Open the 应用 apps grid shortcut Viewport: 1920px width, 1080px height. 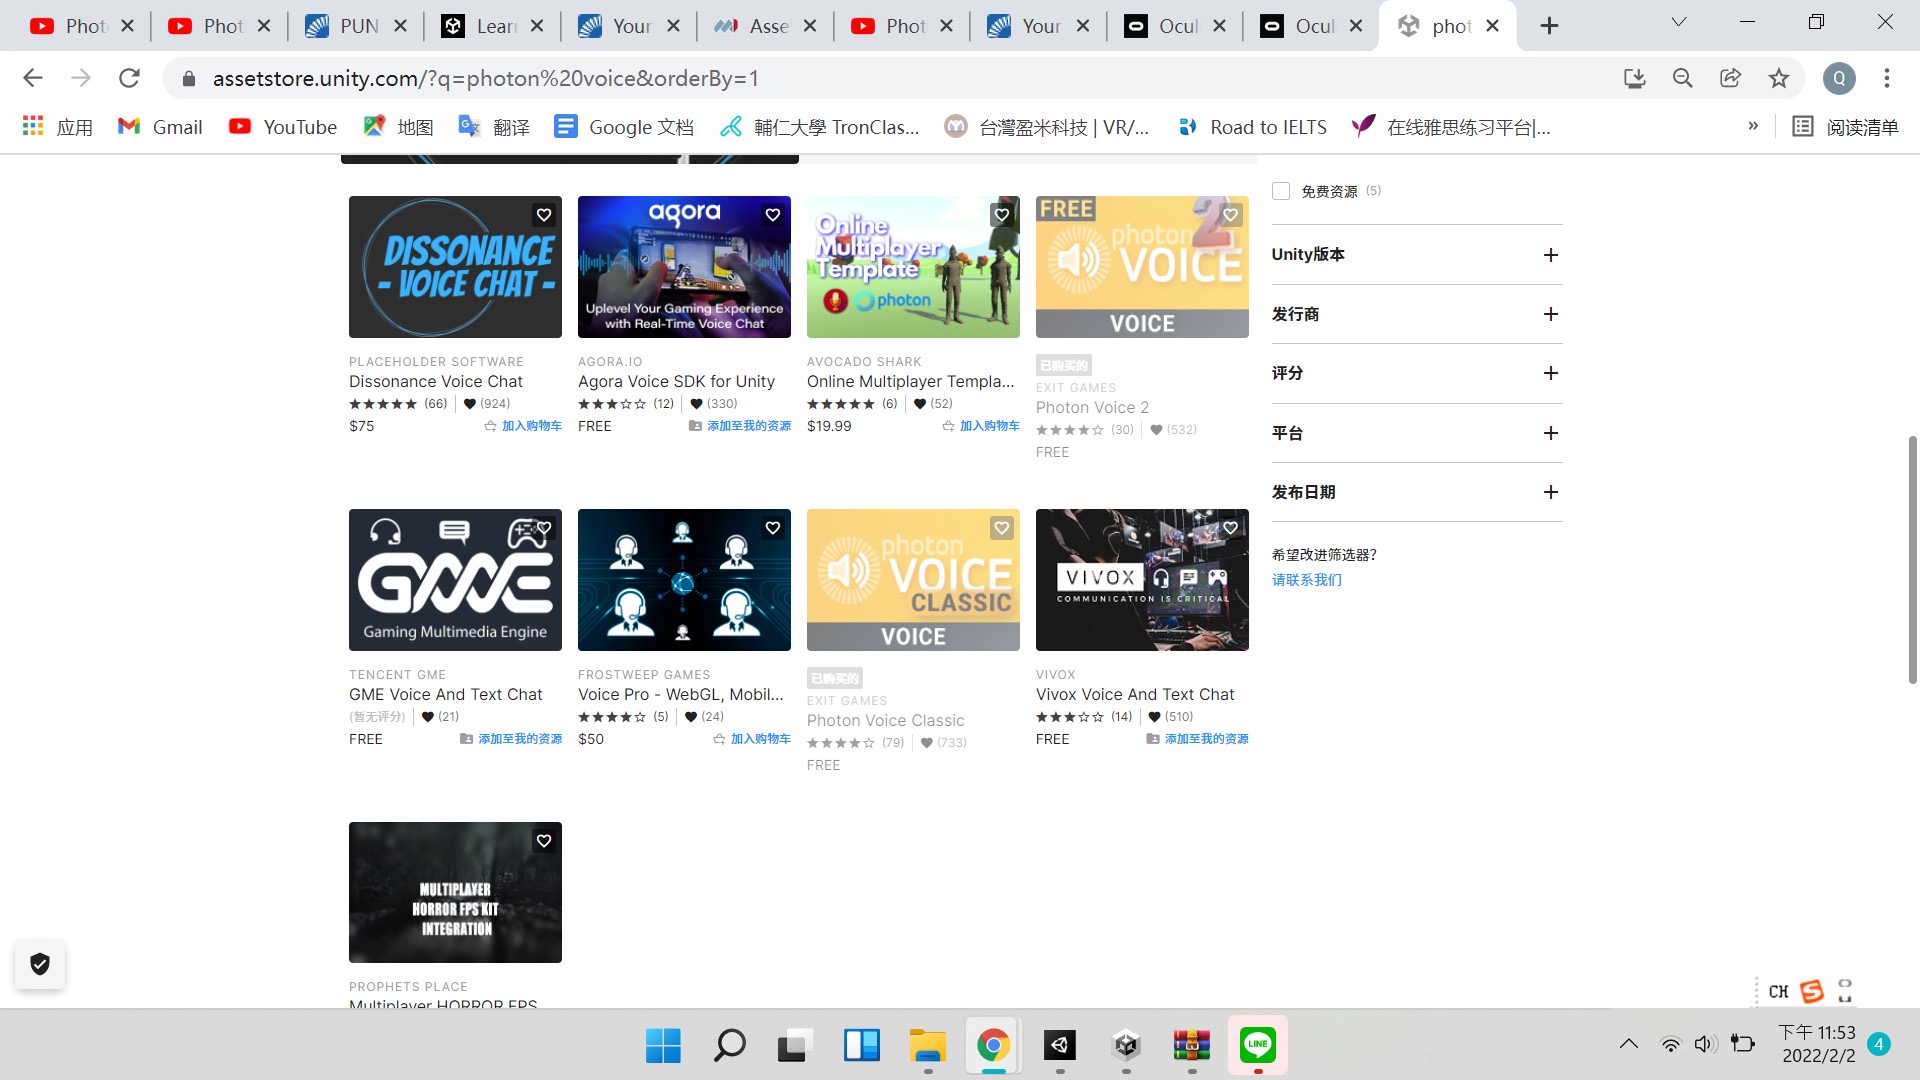(58, 127)
